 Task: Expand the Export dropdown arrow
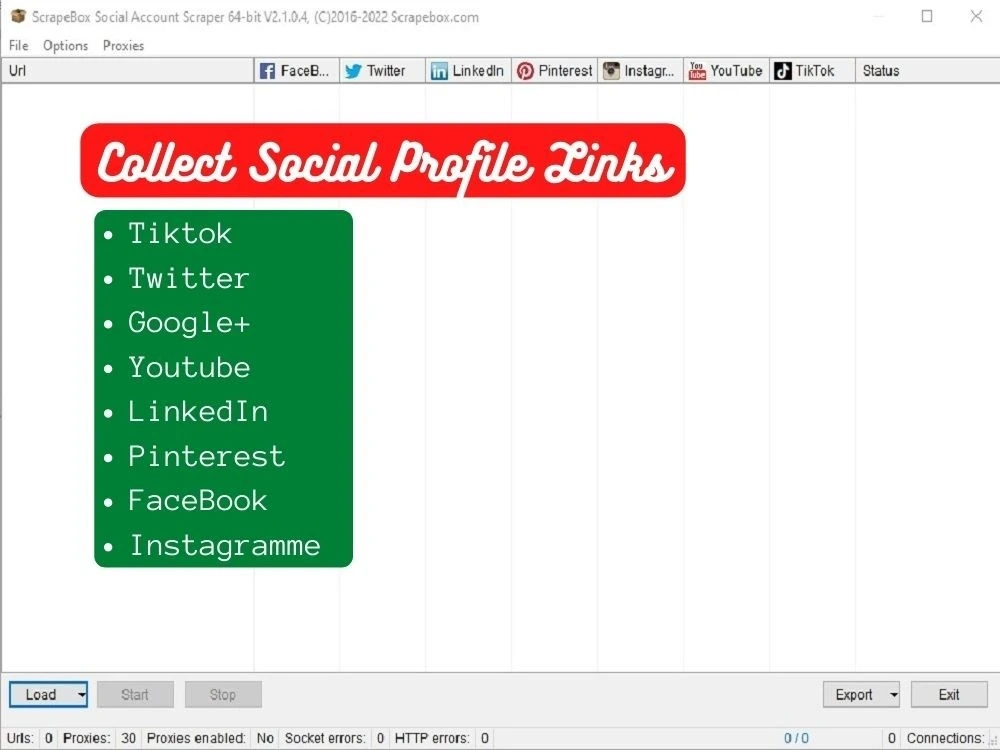894,695
